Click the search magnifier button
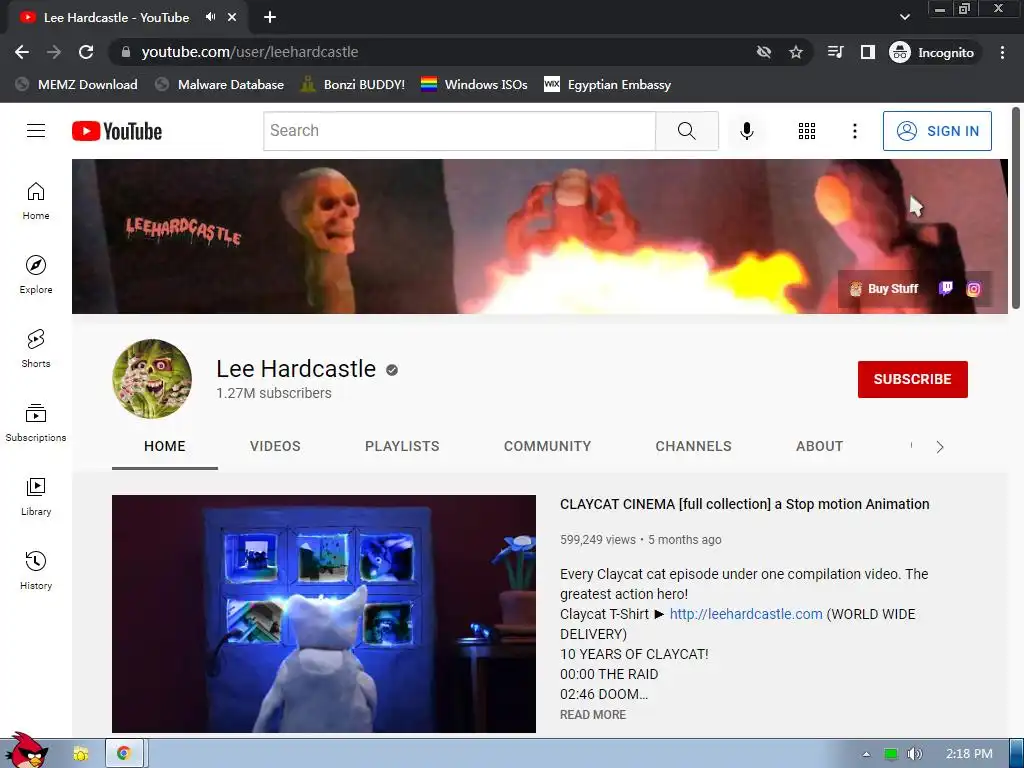Screen dimensions: 1024x768 (686, 131)
